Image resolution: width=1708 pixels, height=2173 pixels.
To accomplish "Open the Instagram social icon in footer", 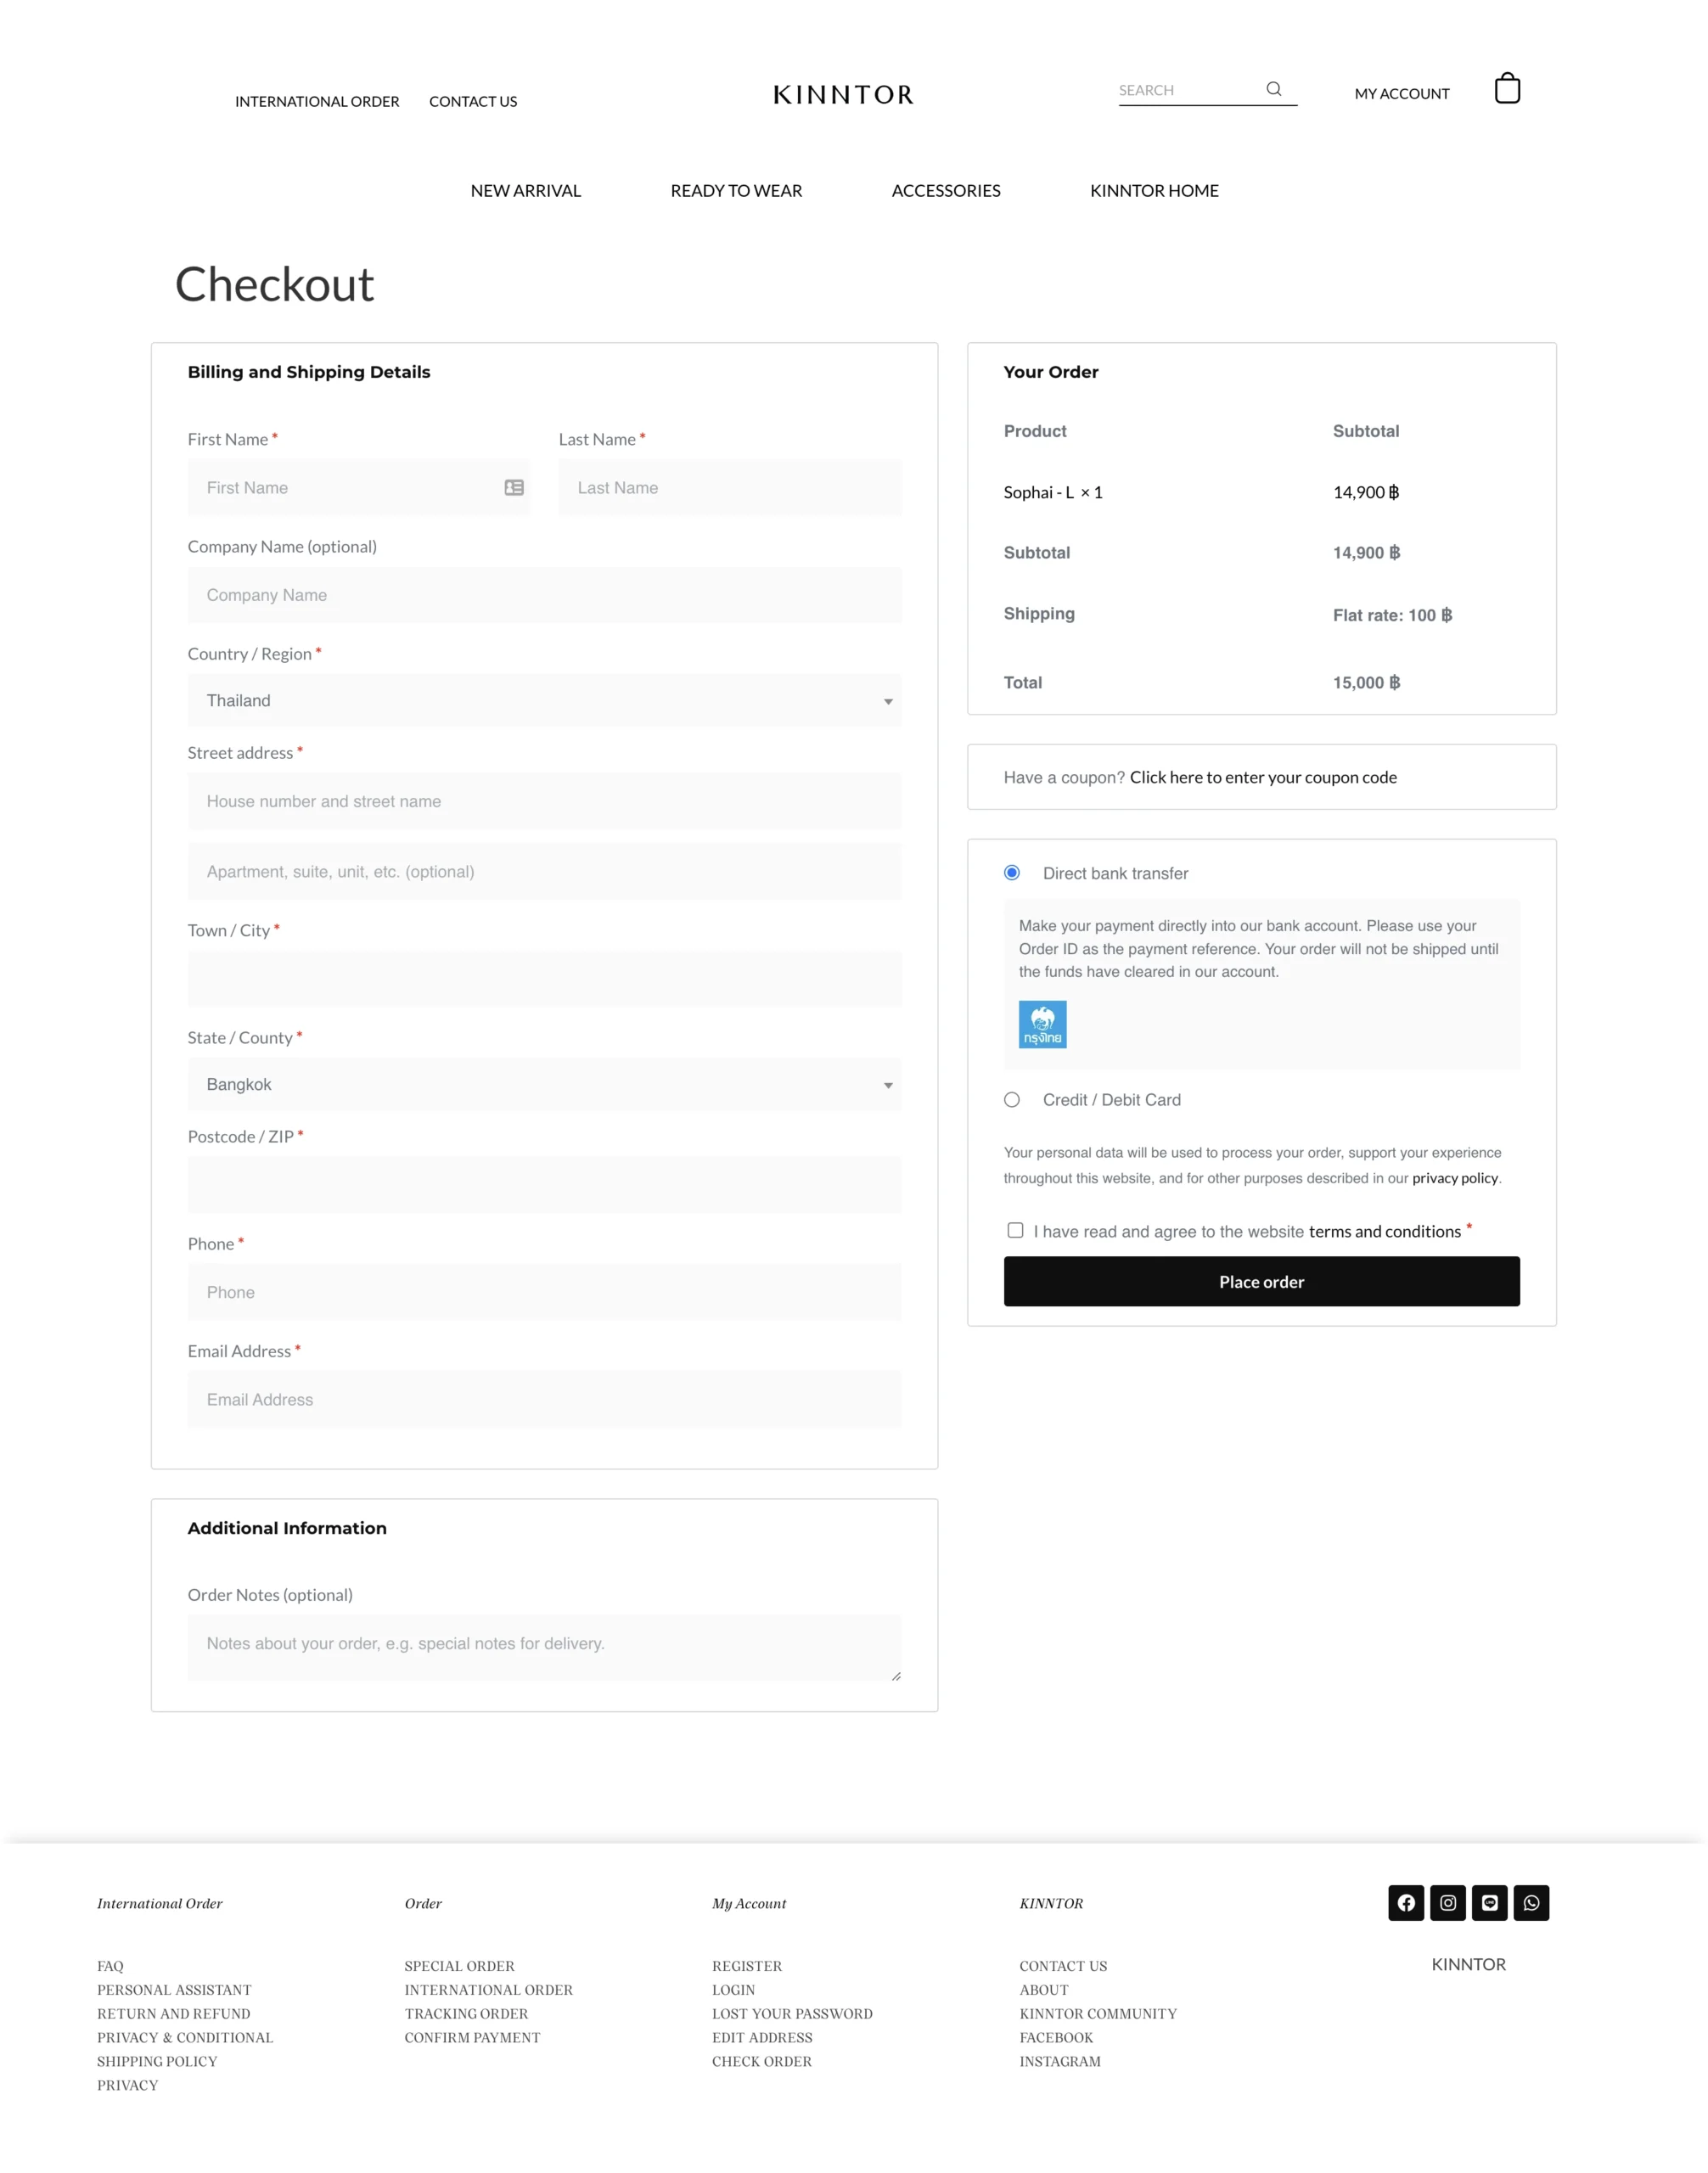I will tap(1447, 1902).
